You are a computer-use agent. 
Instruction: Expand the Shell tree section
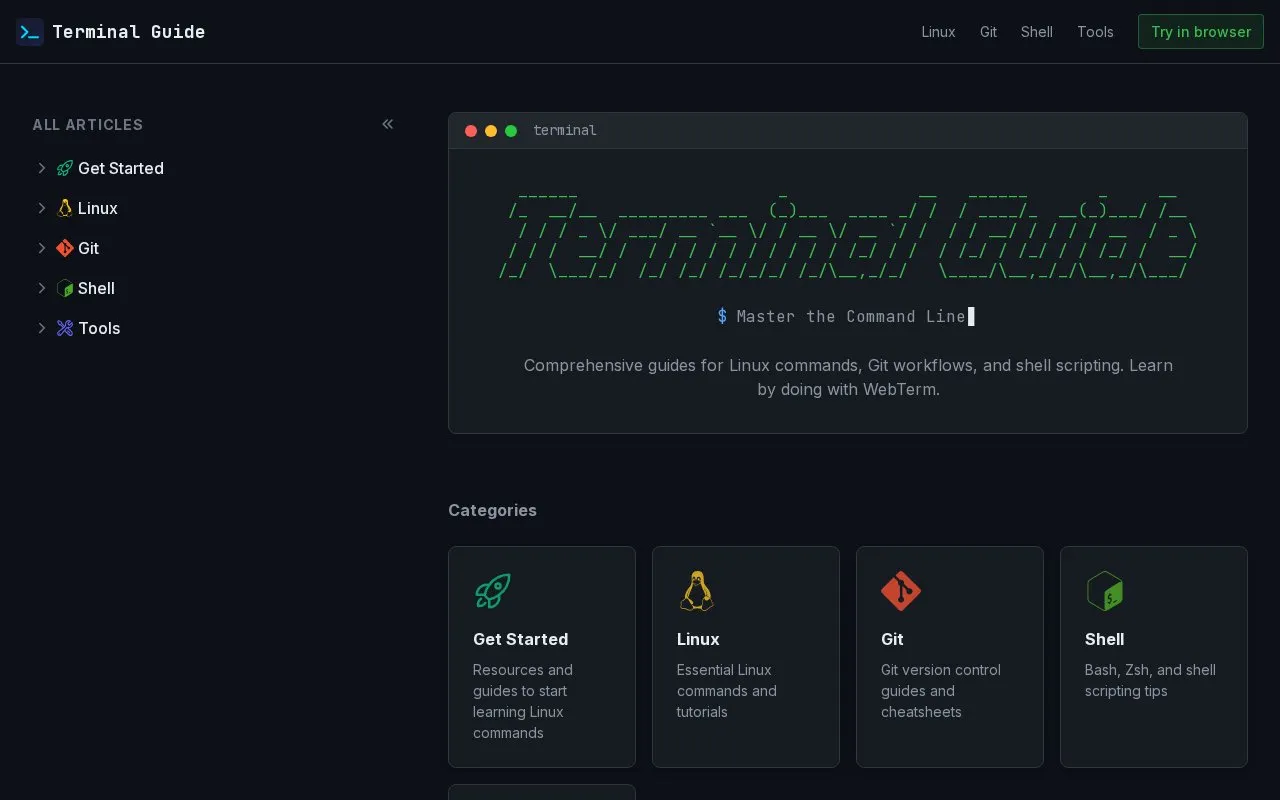point(42,288)
